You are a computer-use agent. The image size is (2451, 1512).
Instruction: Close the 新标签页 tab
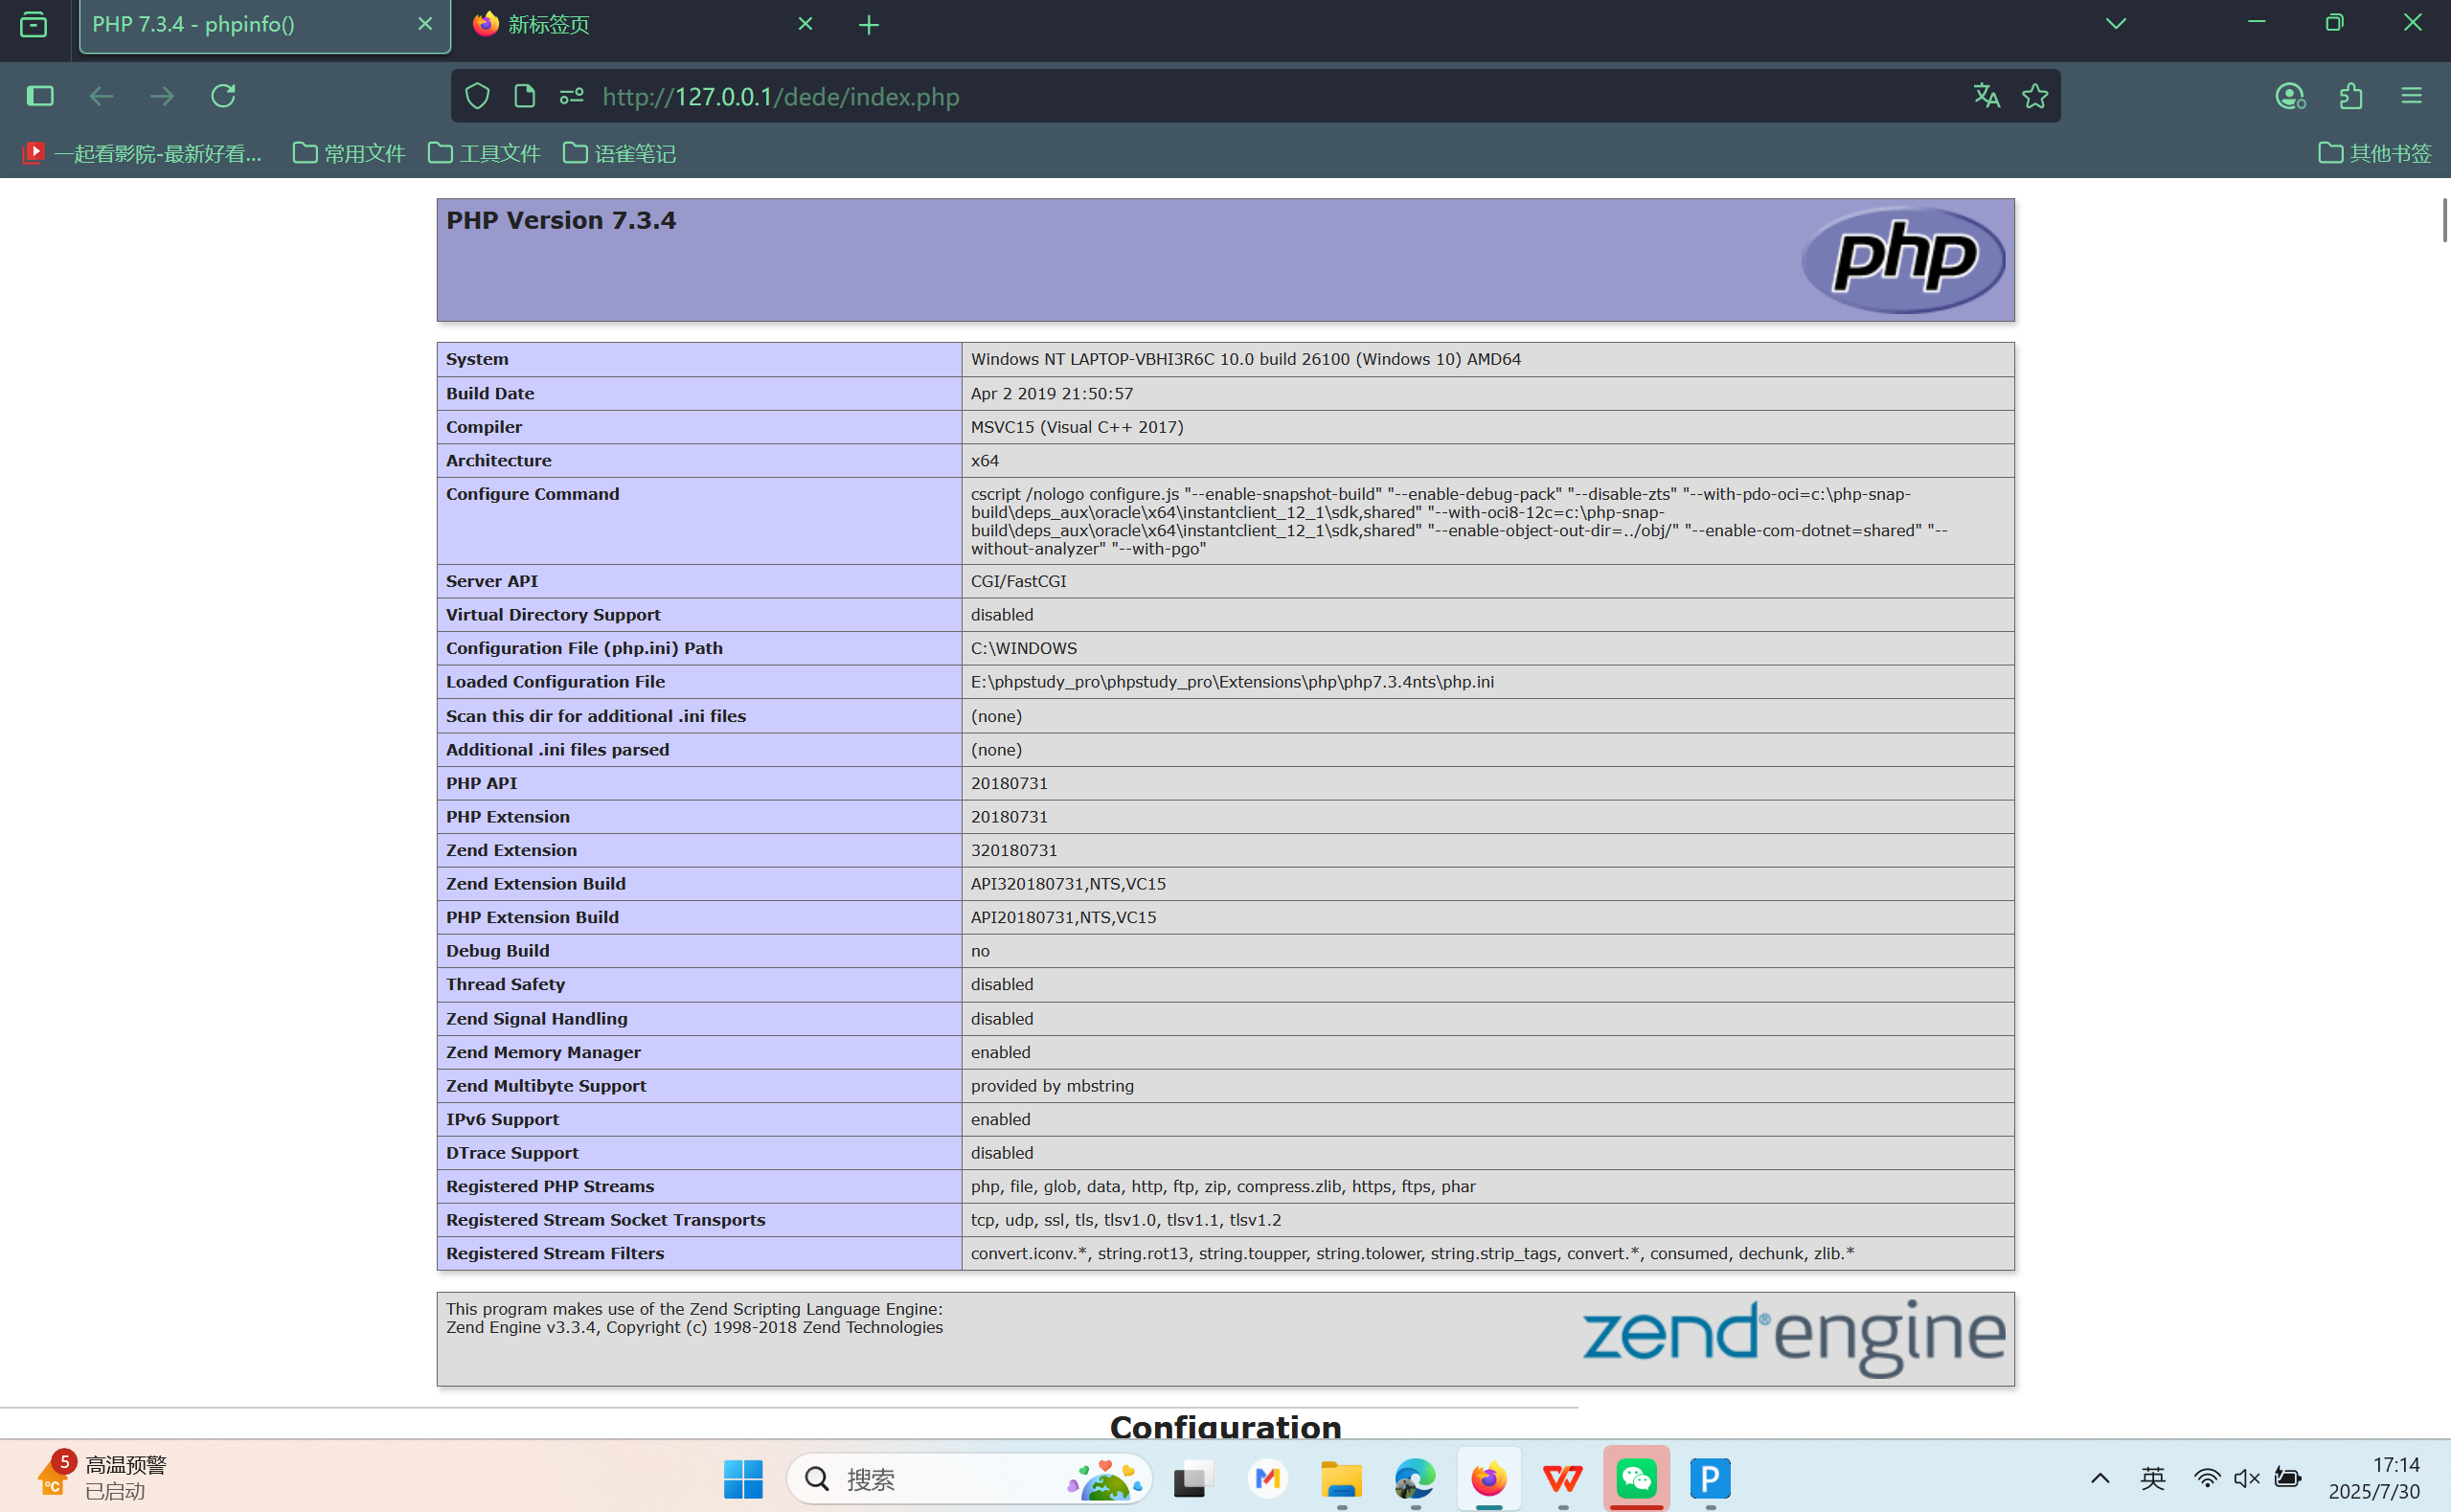(805, 24)
